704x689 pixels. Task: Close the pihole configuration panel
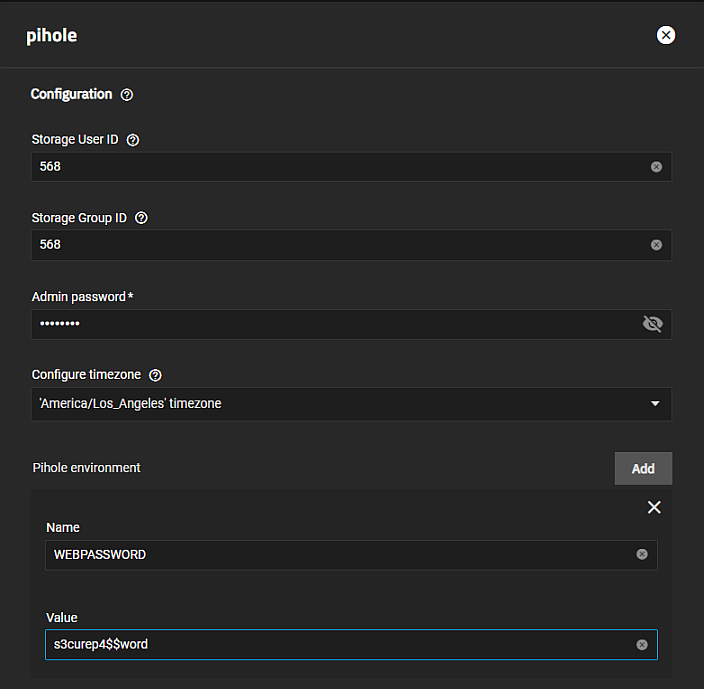(x=665, y=35)
